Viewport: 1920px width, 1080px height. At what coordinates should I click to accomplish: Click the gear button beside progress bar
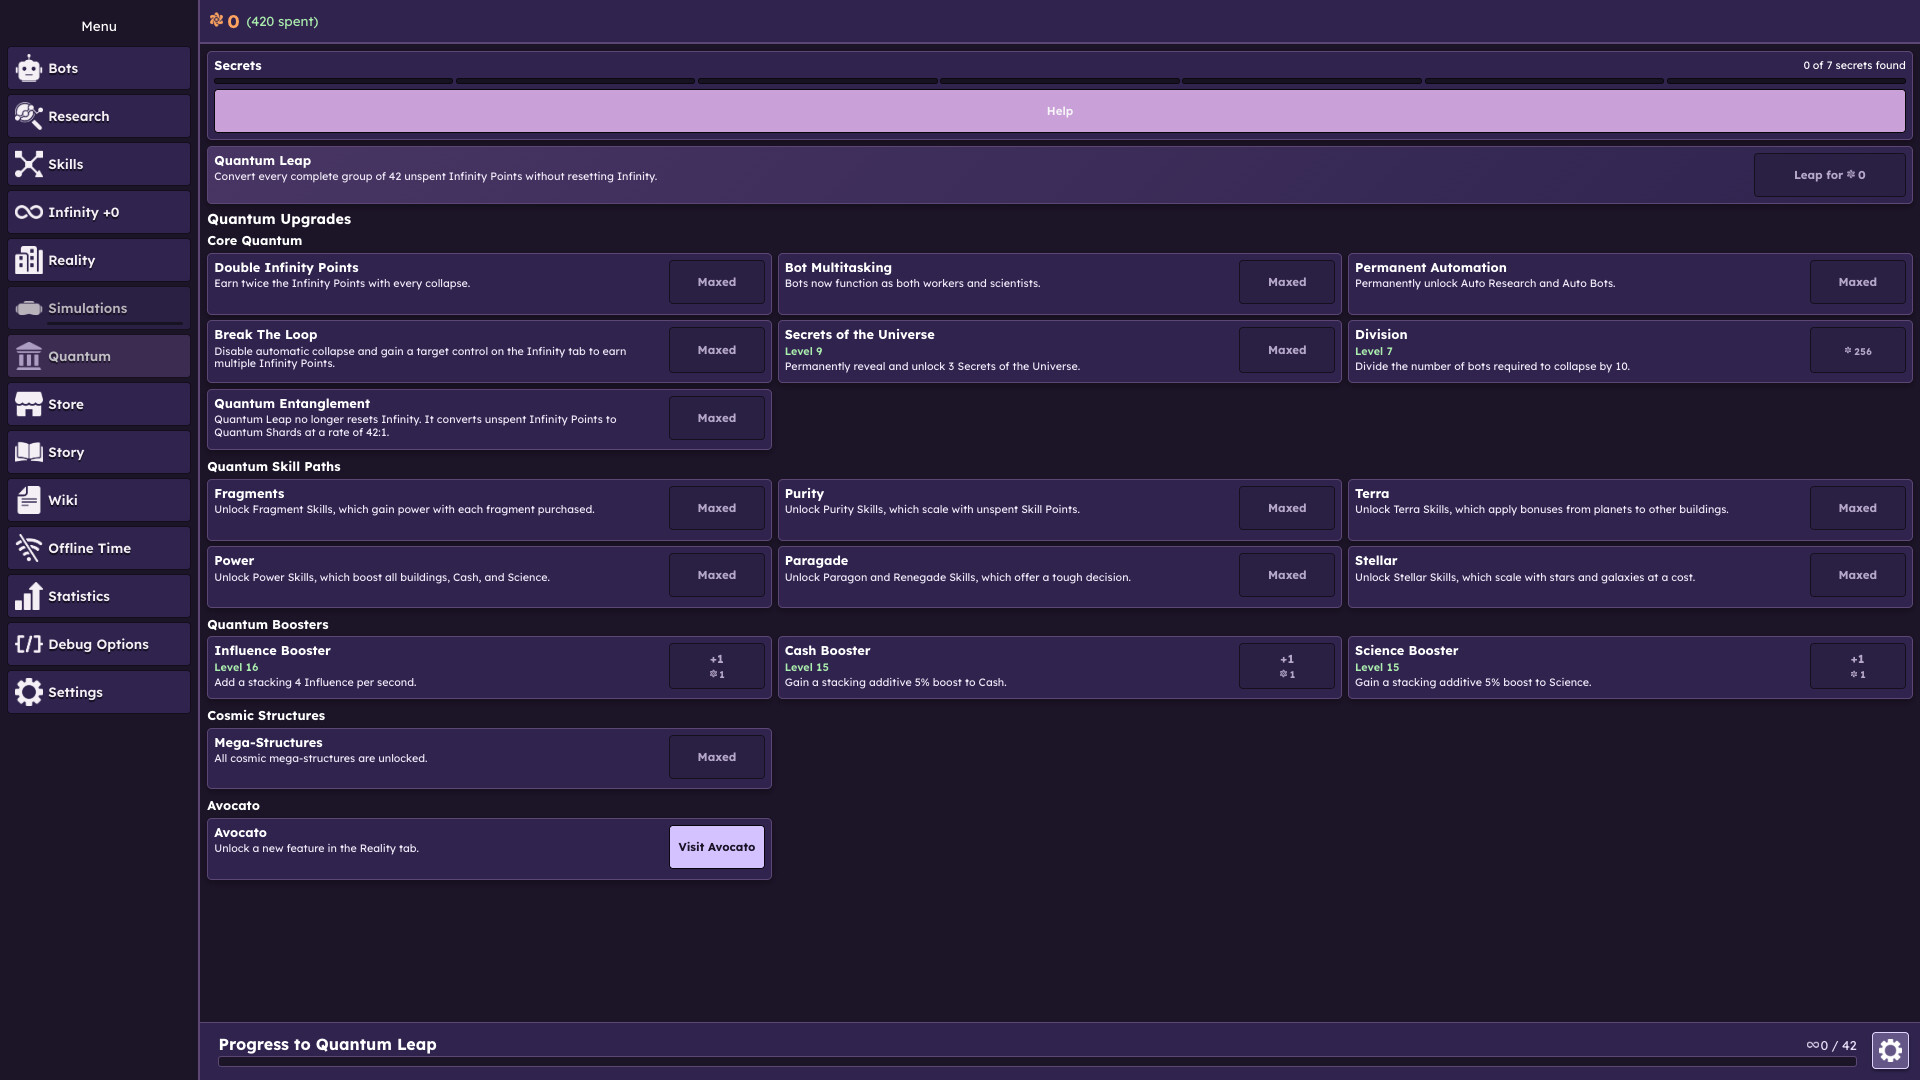pos(1890,1050)
